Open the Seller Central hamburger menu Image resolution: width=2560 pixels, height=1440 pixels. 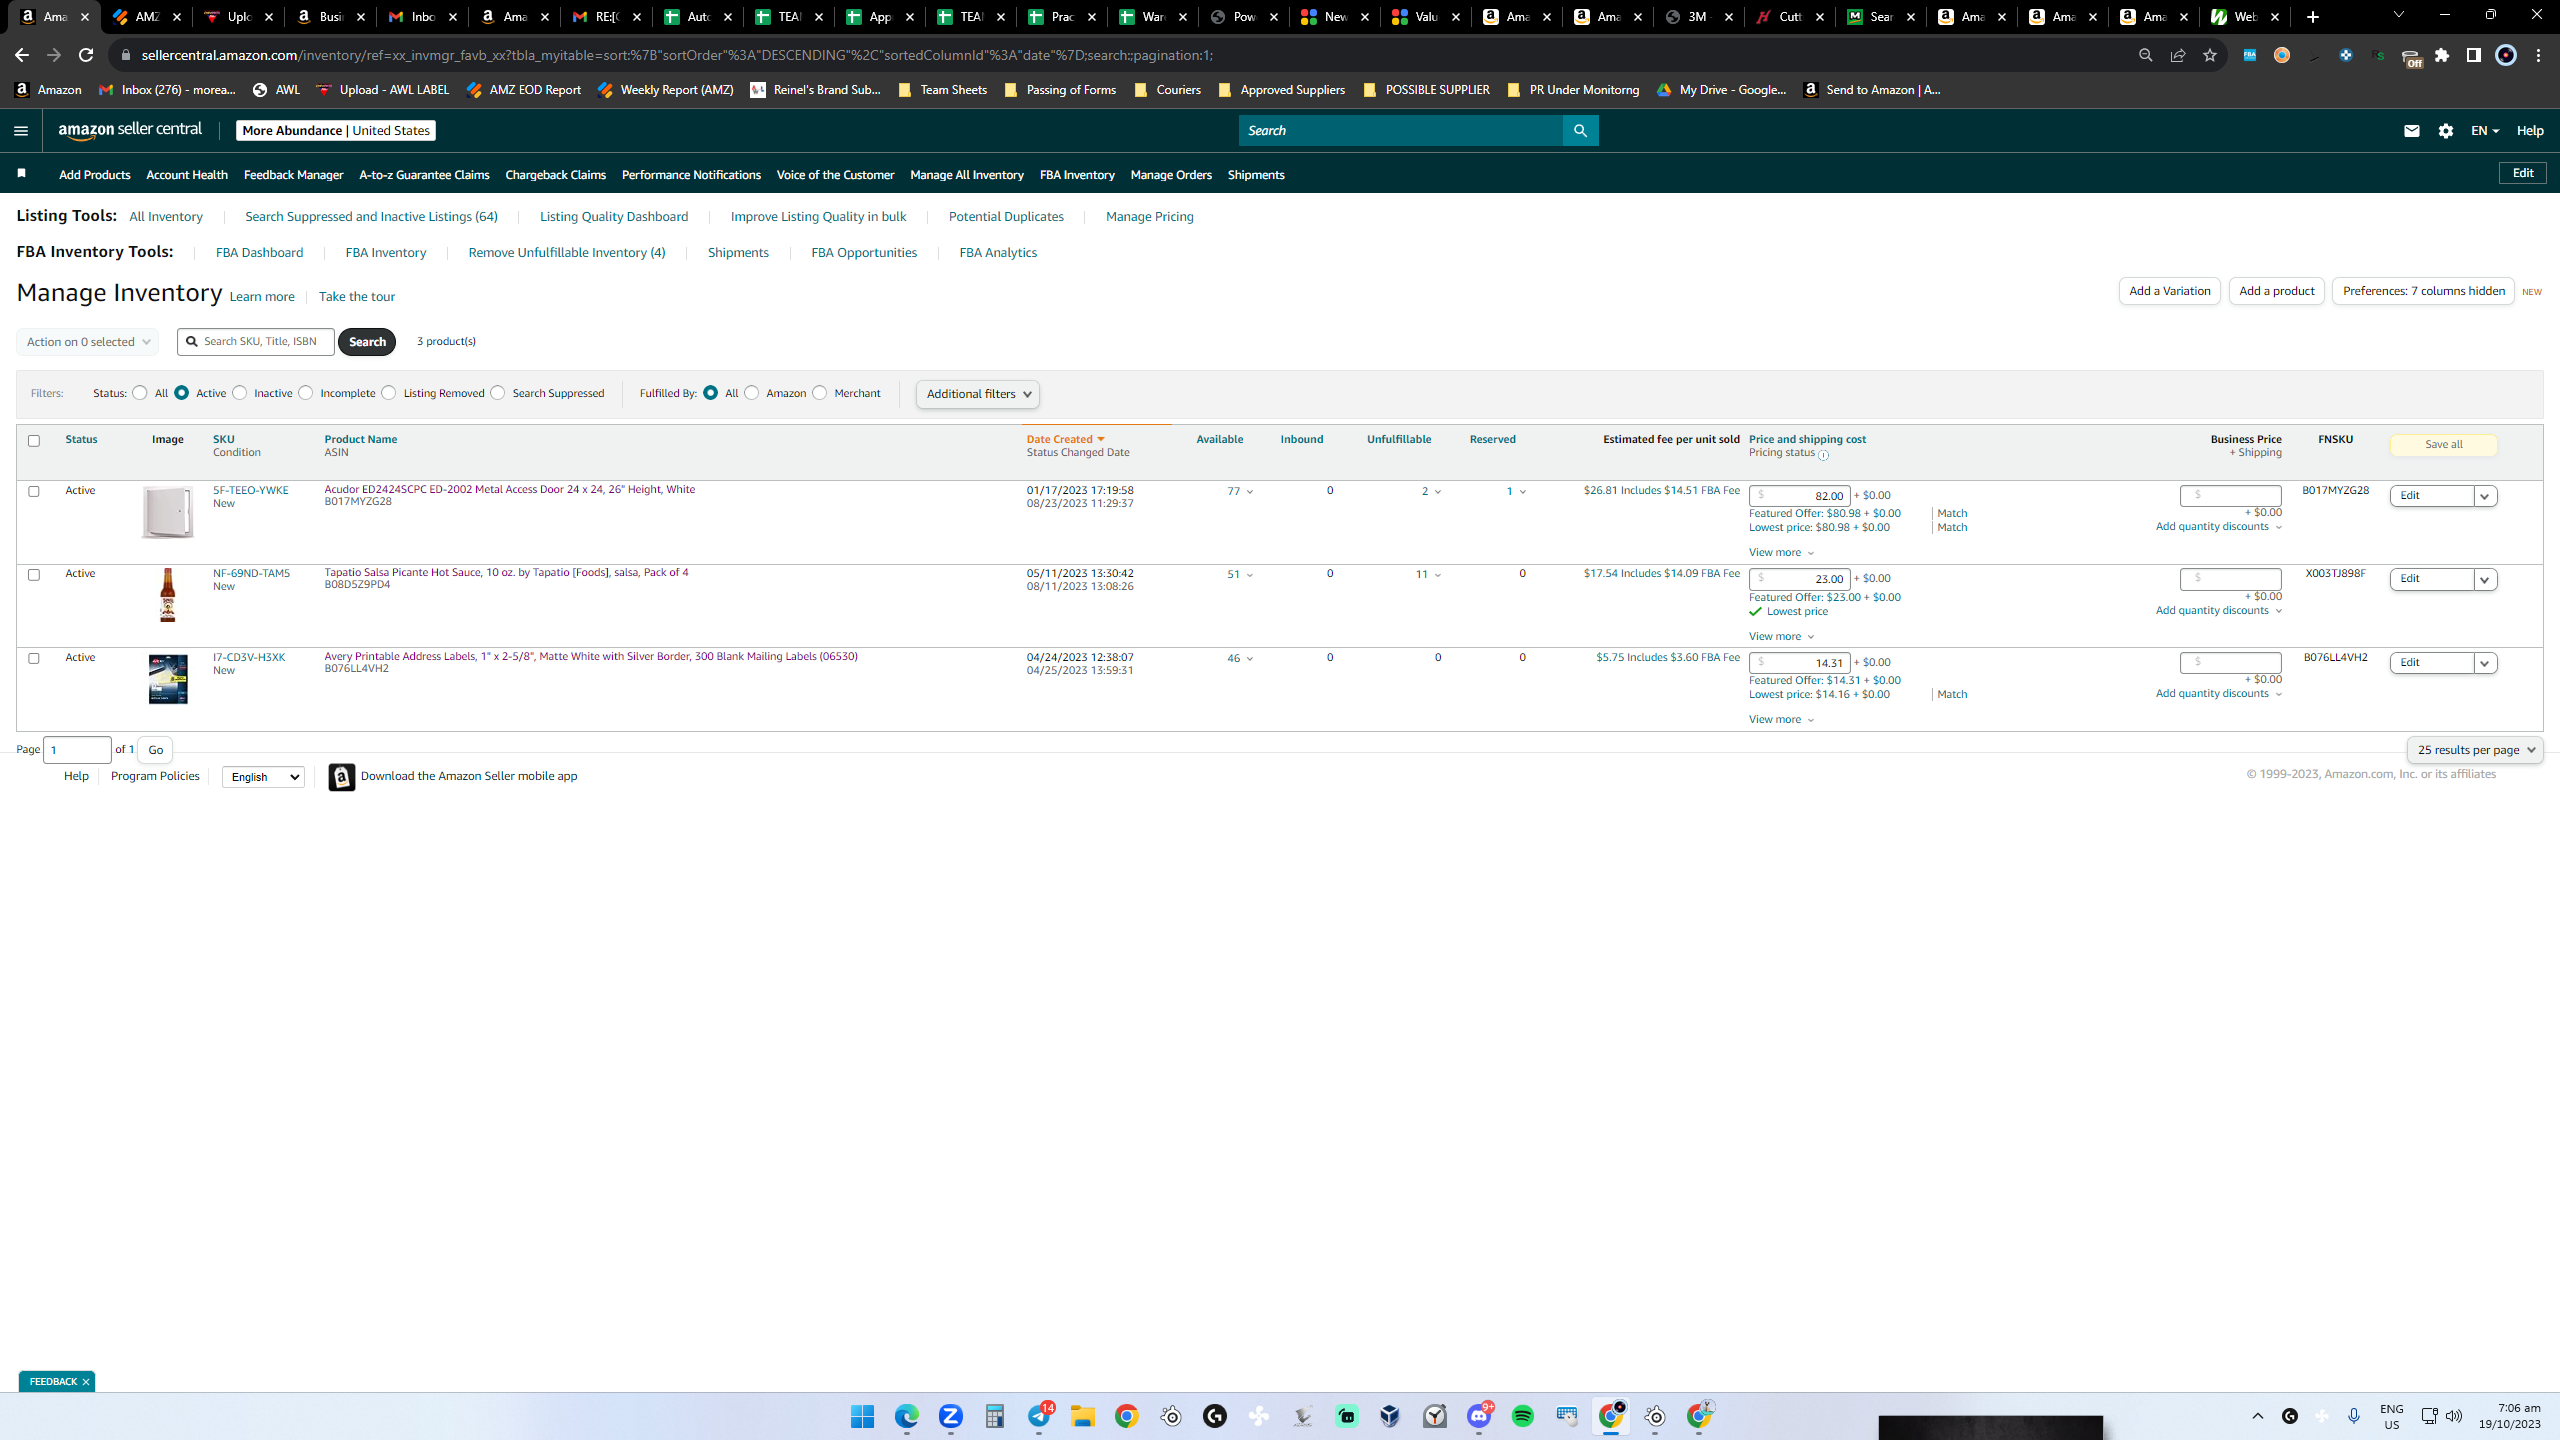[x=21, y=131]
